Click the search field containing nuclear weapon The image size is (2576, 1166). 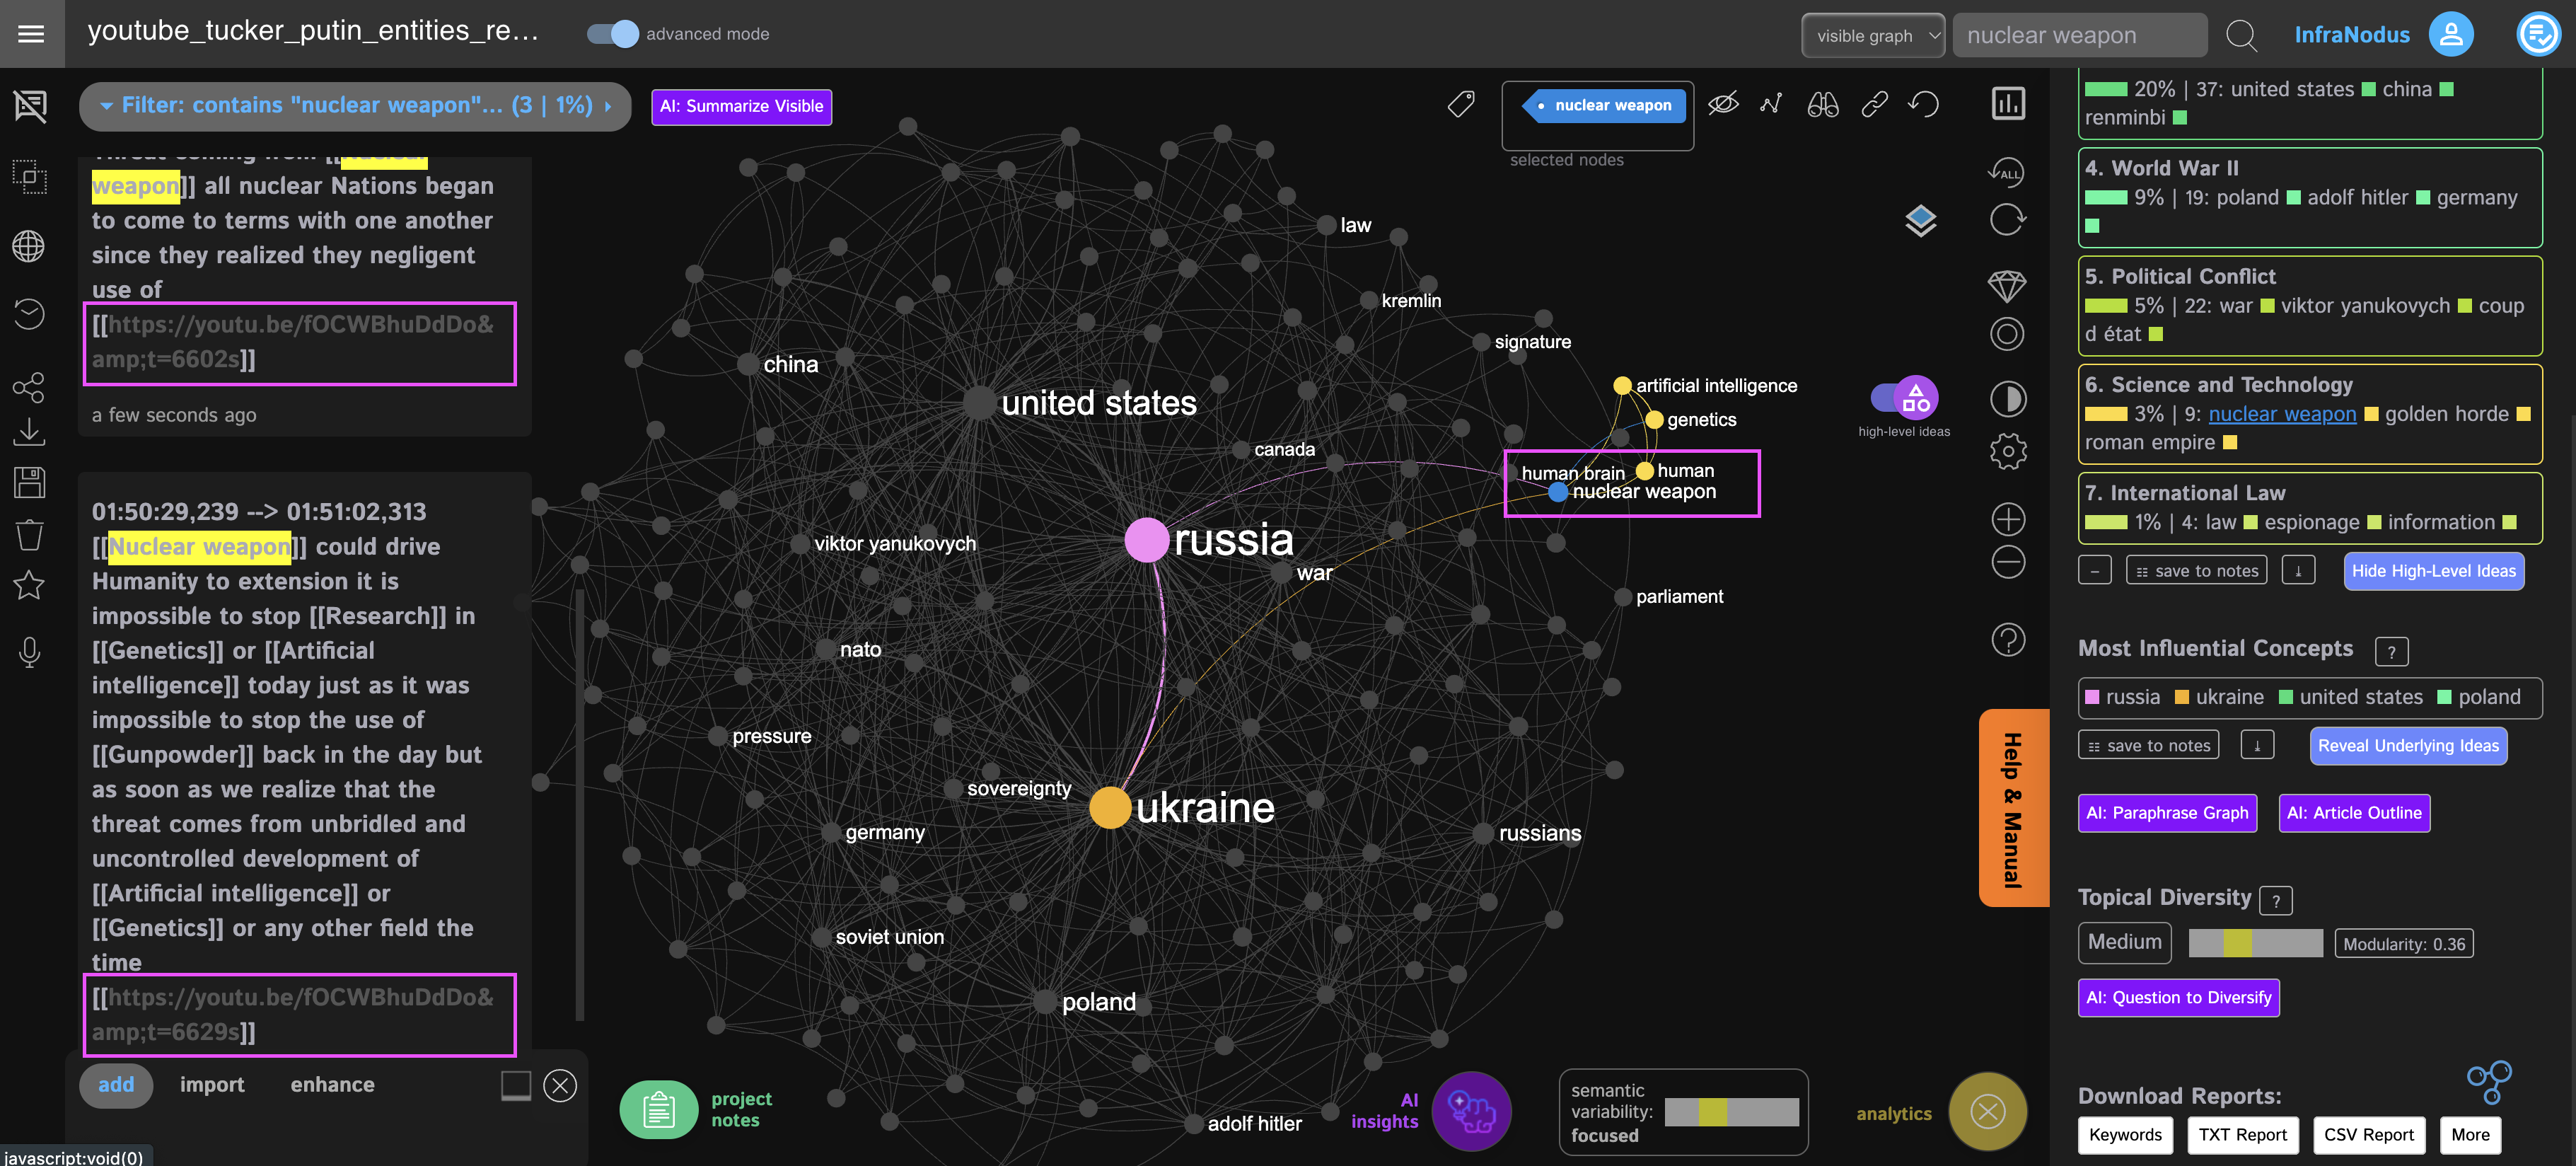pyautogui.click(x=2079, y=35)
